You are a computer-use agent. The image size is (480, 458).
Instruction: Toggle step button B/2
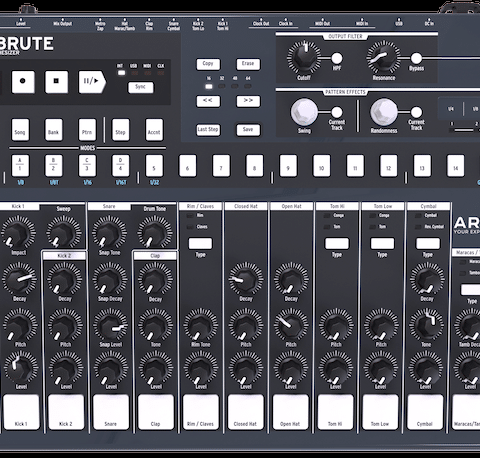pos(54,166)
